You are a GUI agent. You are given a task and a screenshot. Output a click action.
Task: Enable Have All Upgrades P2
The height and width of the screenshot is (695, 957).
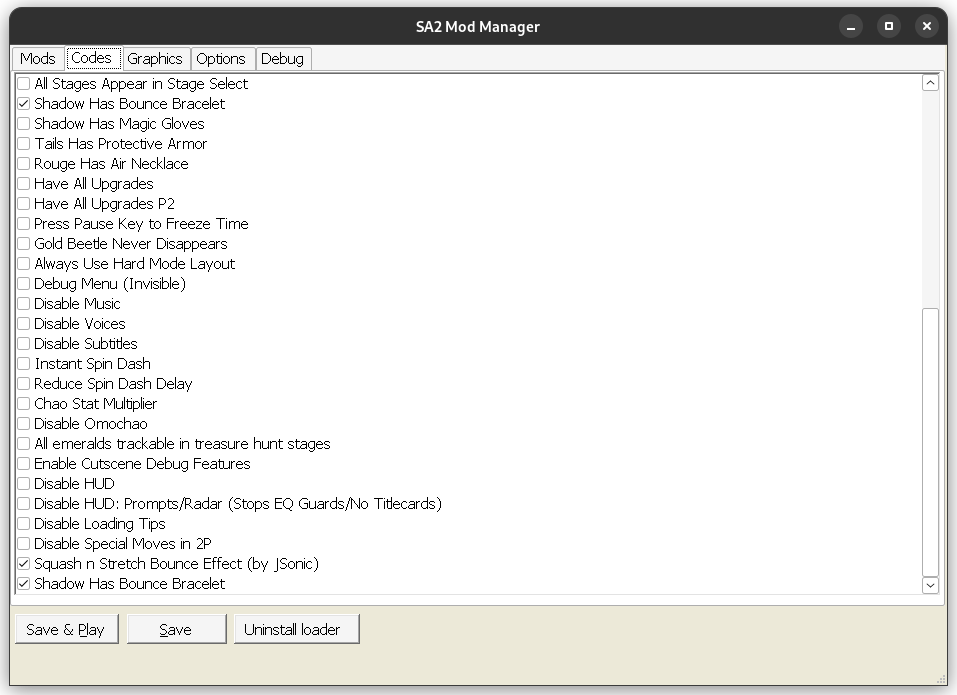coord(24,204)
